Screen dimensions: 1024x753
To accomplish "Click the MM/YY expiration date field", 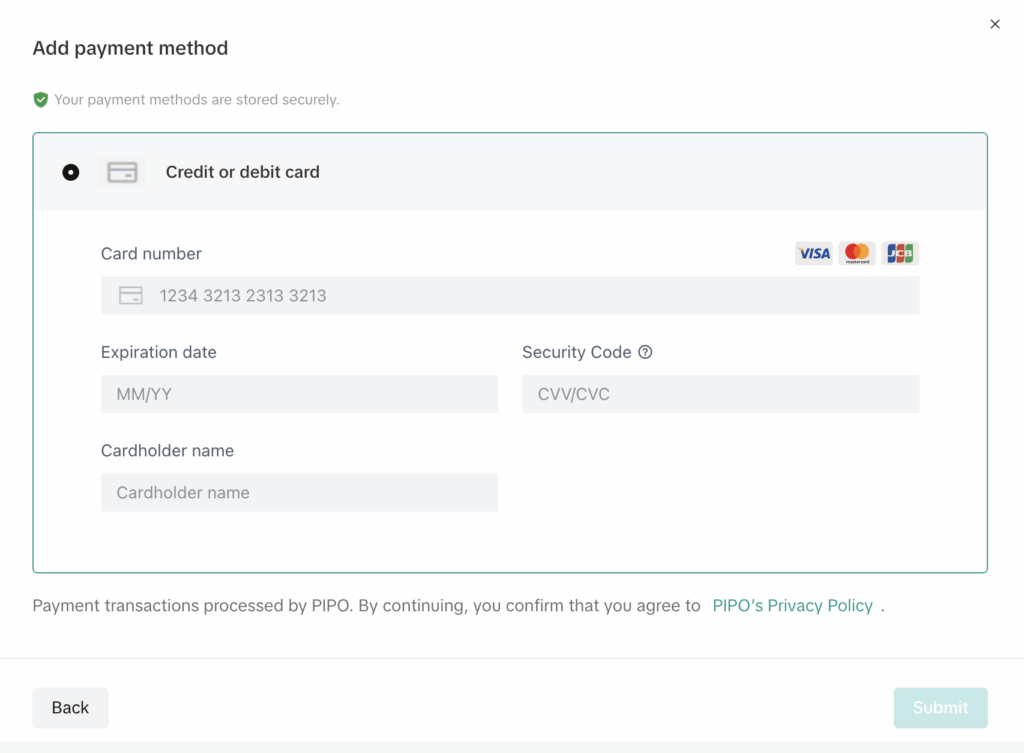I will click(x=299, y=394).
